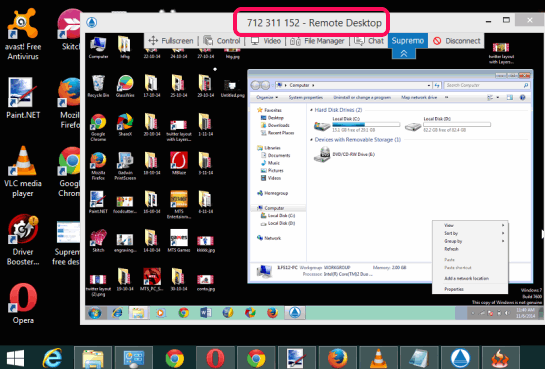Image resolution: width=545 pixels, height=369 pixels.
Task: Open Skitch shortcut on remote desktop
Action: click(98, 240)
